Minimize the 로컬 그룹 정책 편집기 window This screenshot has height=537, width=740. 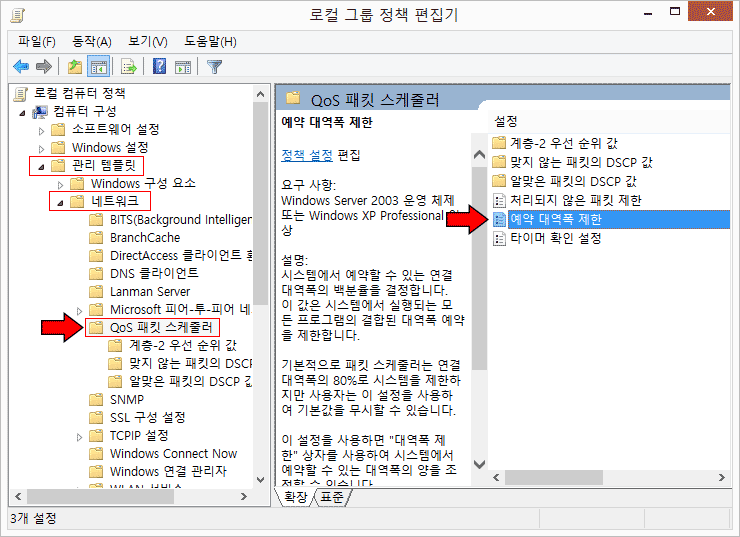648,13
